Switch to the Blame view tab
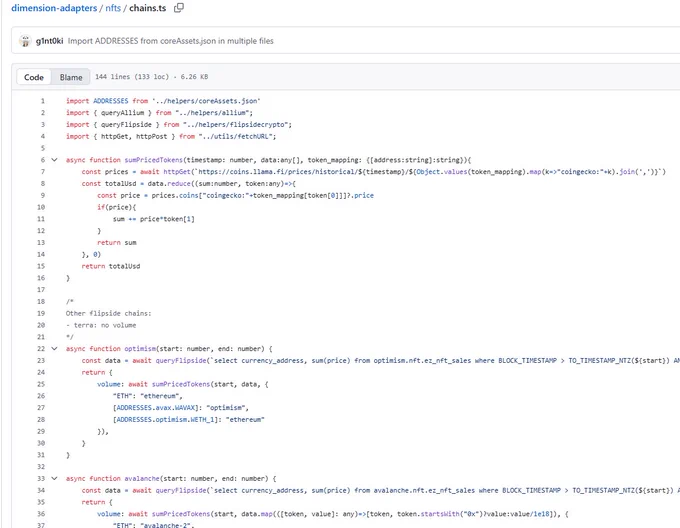The width and height of the screenshot is (680, 528). (x=71, y=77)
